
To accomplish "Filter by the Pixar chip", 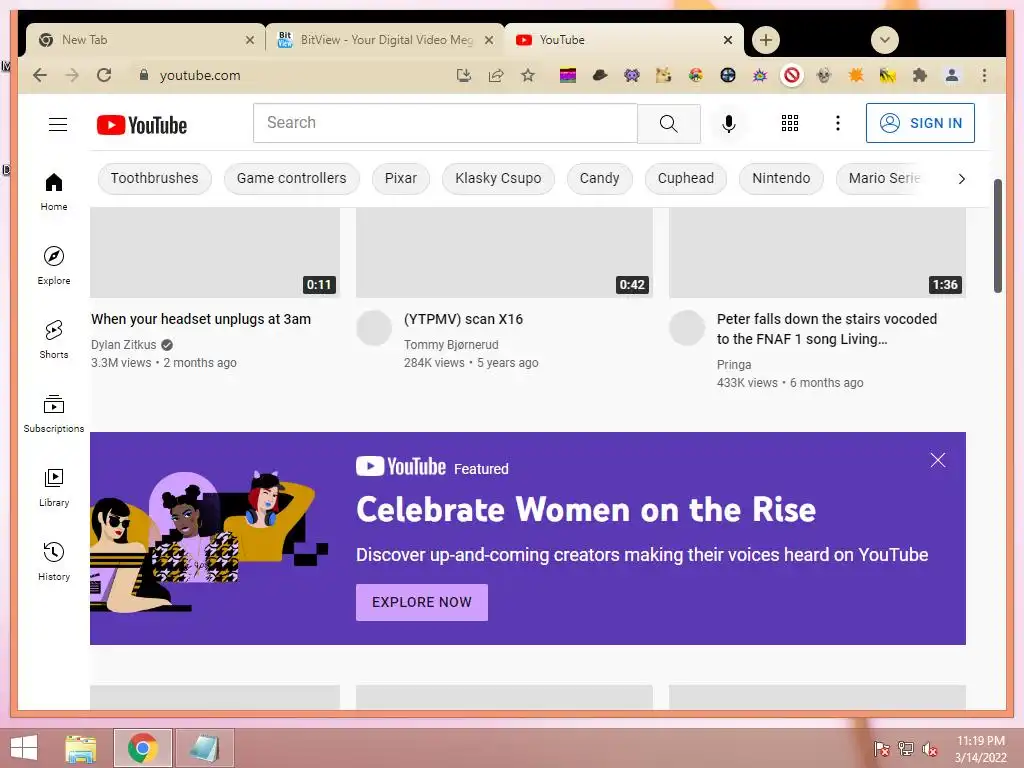I will coord(400,178).
